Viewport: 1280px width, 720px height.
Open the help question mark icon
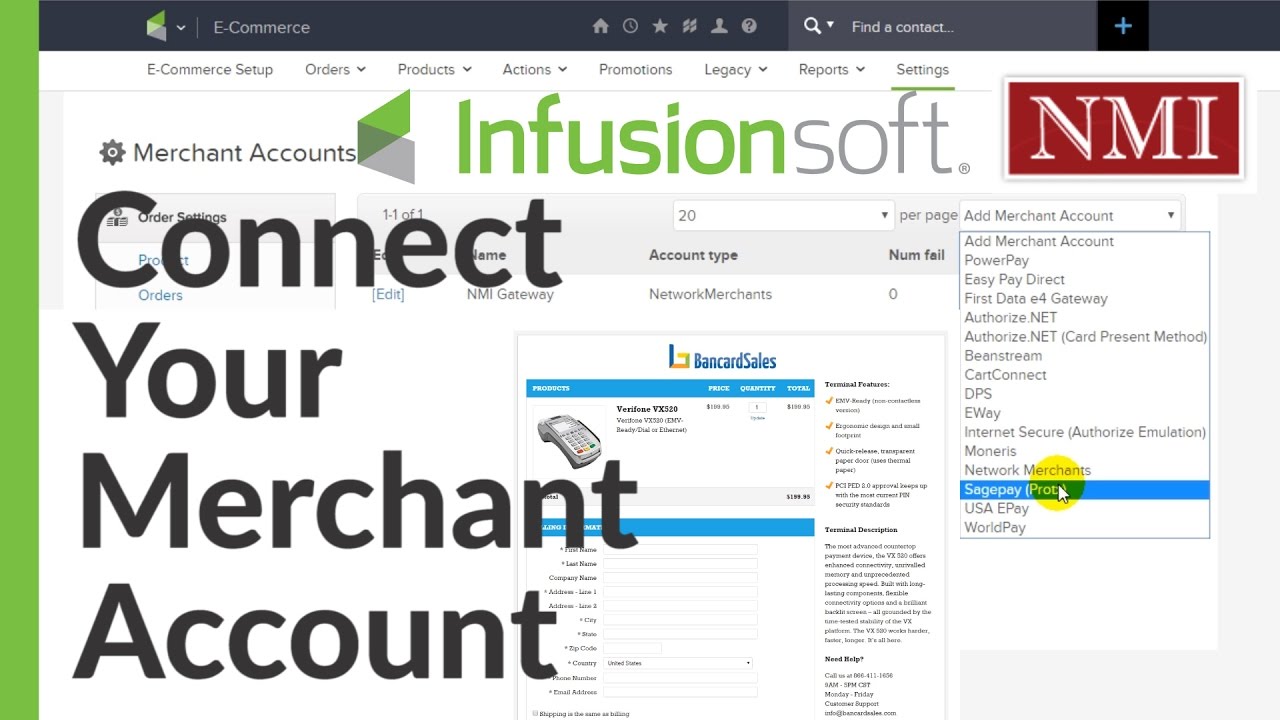[749, 27]
